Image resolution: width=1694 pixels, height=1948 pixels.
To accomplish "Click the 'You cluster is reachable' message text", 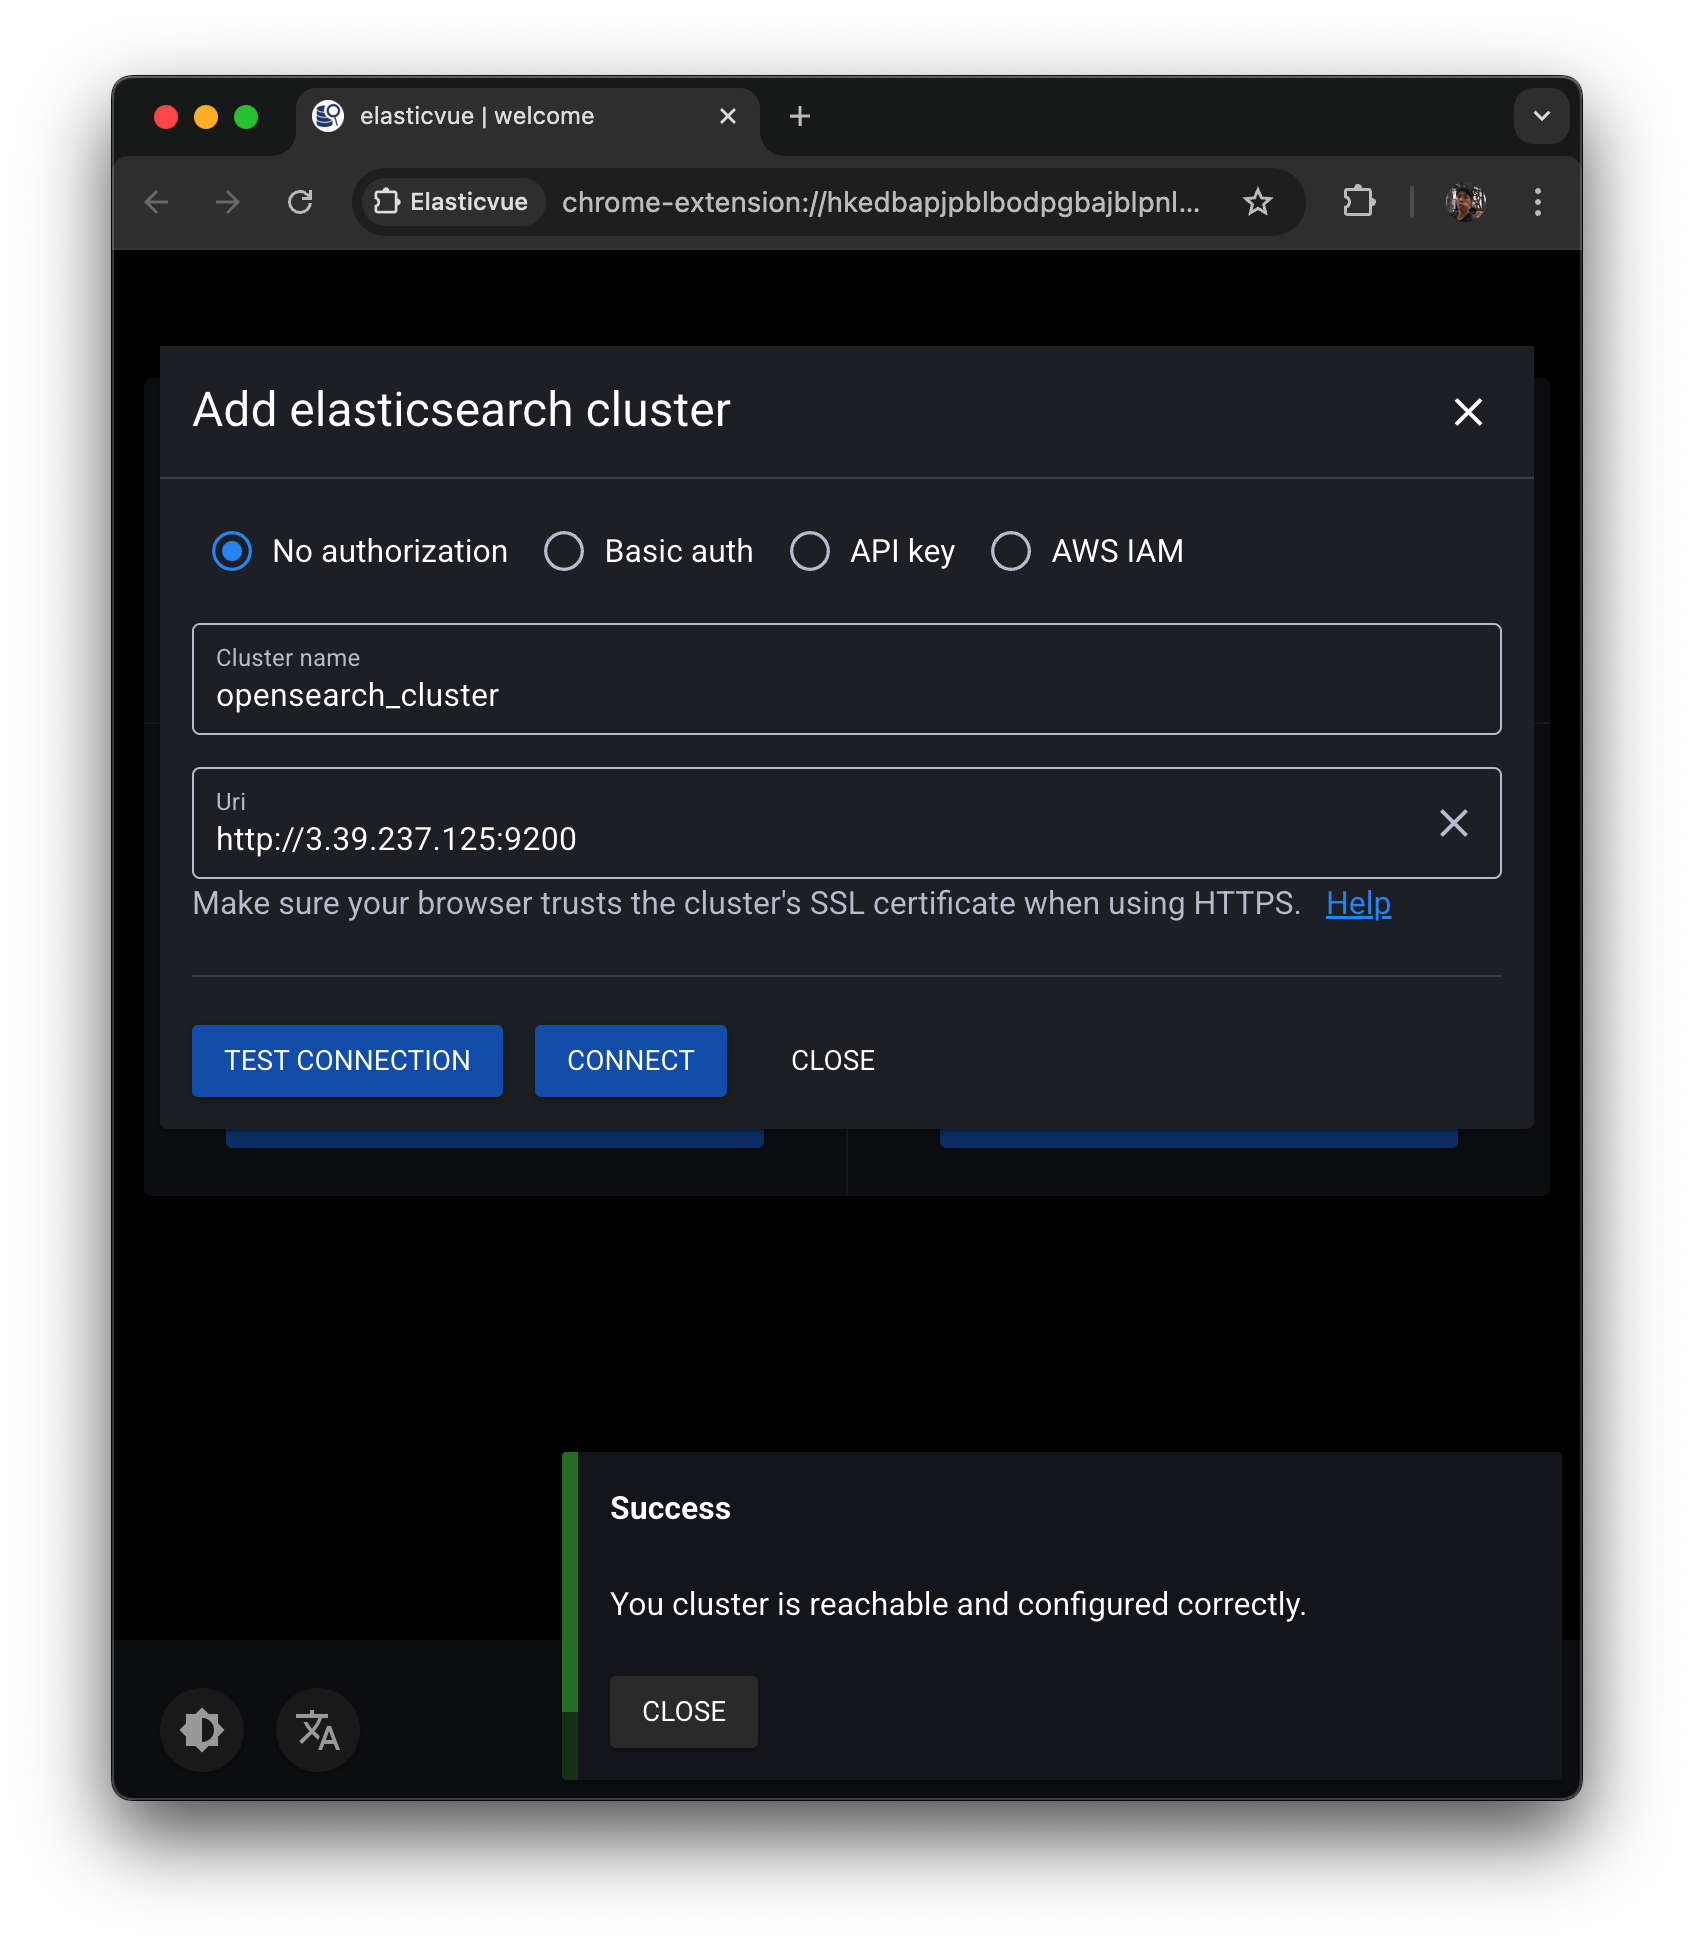I will 958,1604.
